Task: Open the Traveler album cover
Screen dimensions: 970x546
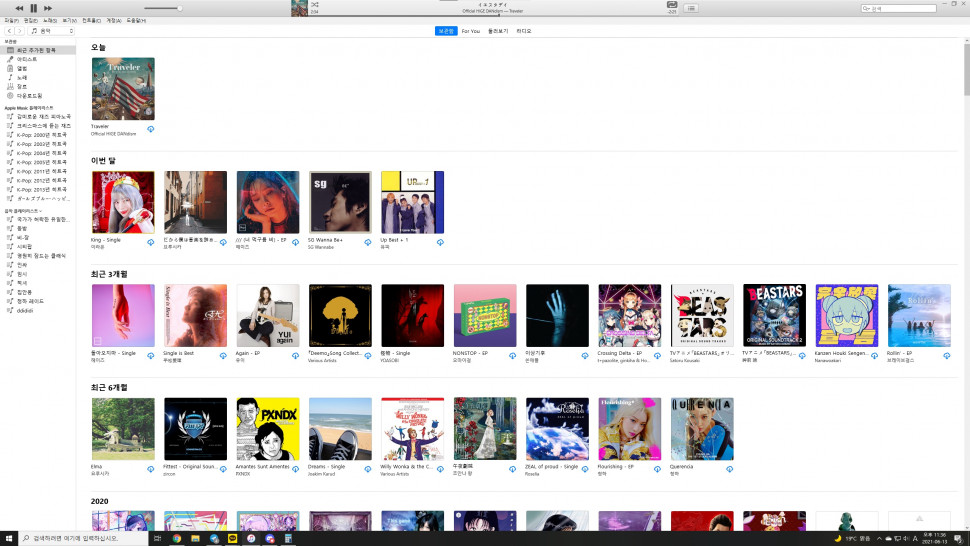Action: [123, 88]
